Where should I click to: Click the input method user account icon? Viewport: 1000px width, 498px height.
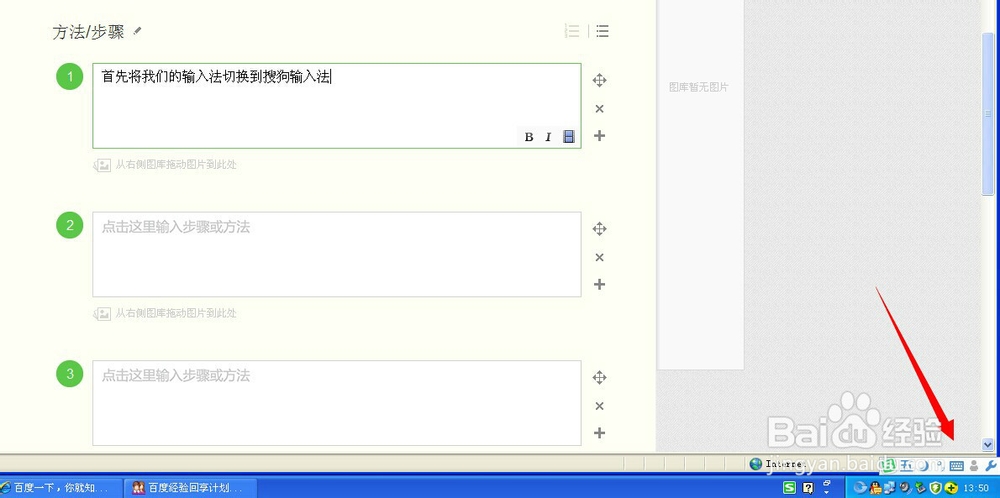[x=974, y=466]
